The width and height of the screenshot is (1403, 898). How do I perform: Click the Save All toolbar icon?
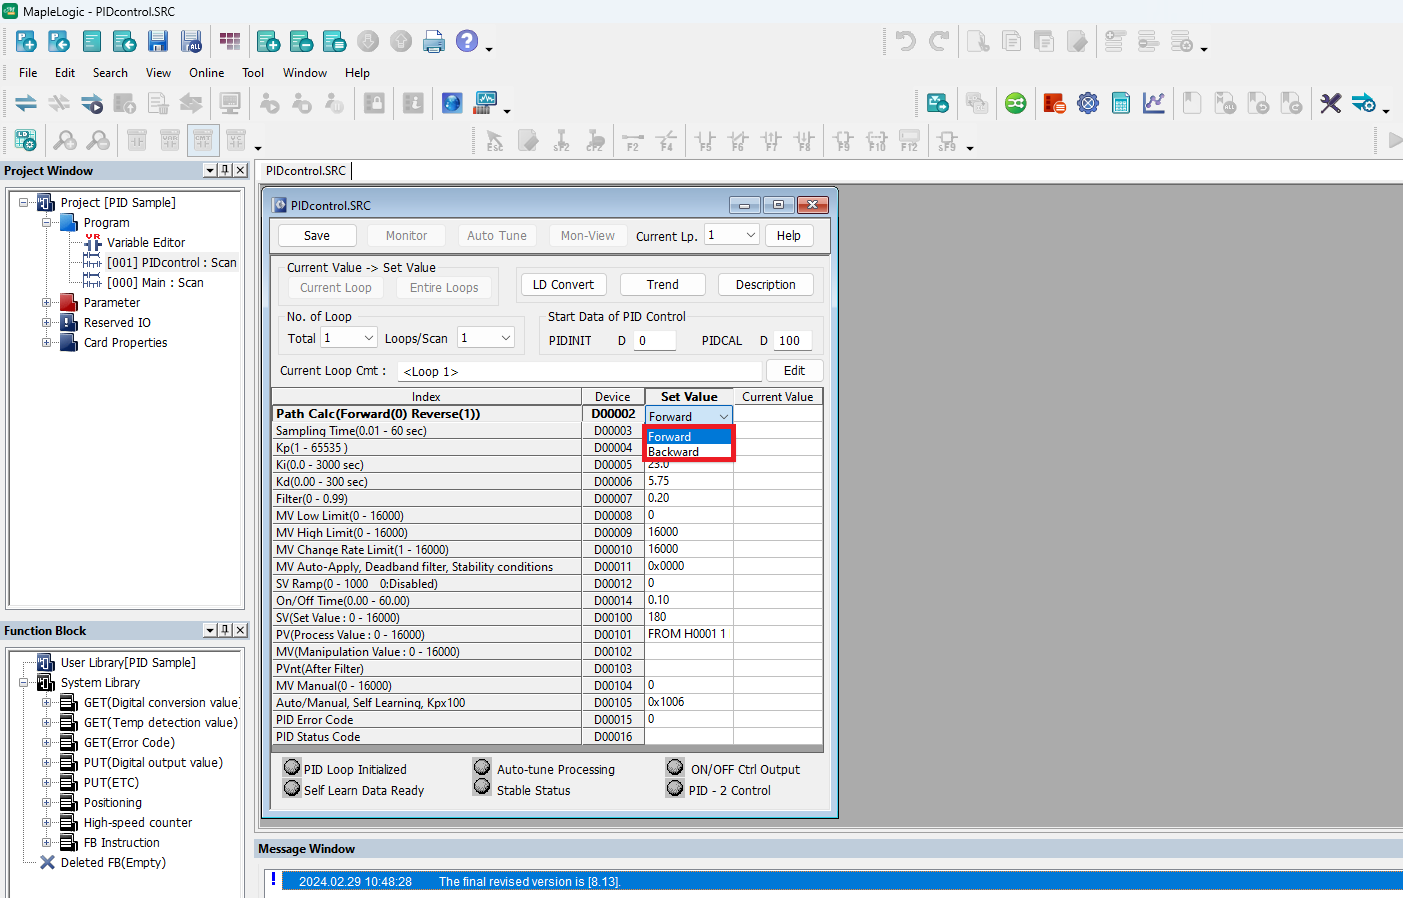tap(191, 41)
